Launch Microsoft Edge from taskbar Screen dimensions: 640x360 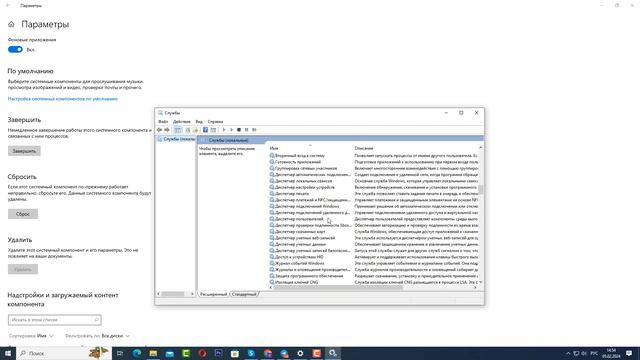coord(137,353)
